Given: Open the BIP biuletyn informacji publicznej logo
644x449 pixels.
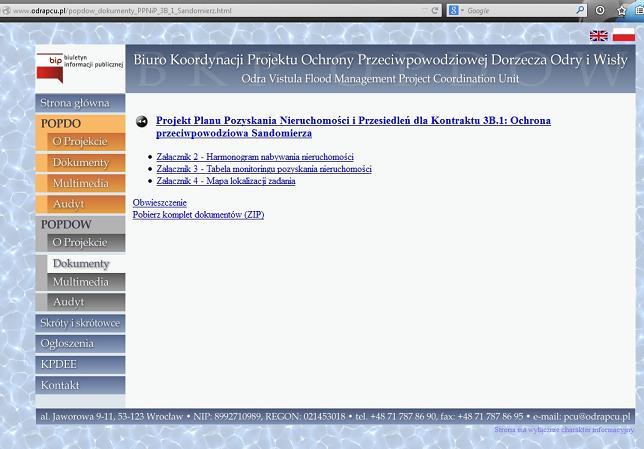Looking at the screenshot, I should pyautogui.click(x=80, y=68).
